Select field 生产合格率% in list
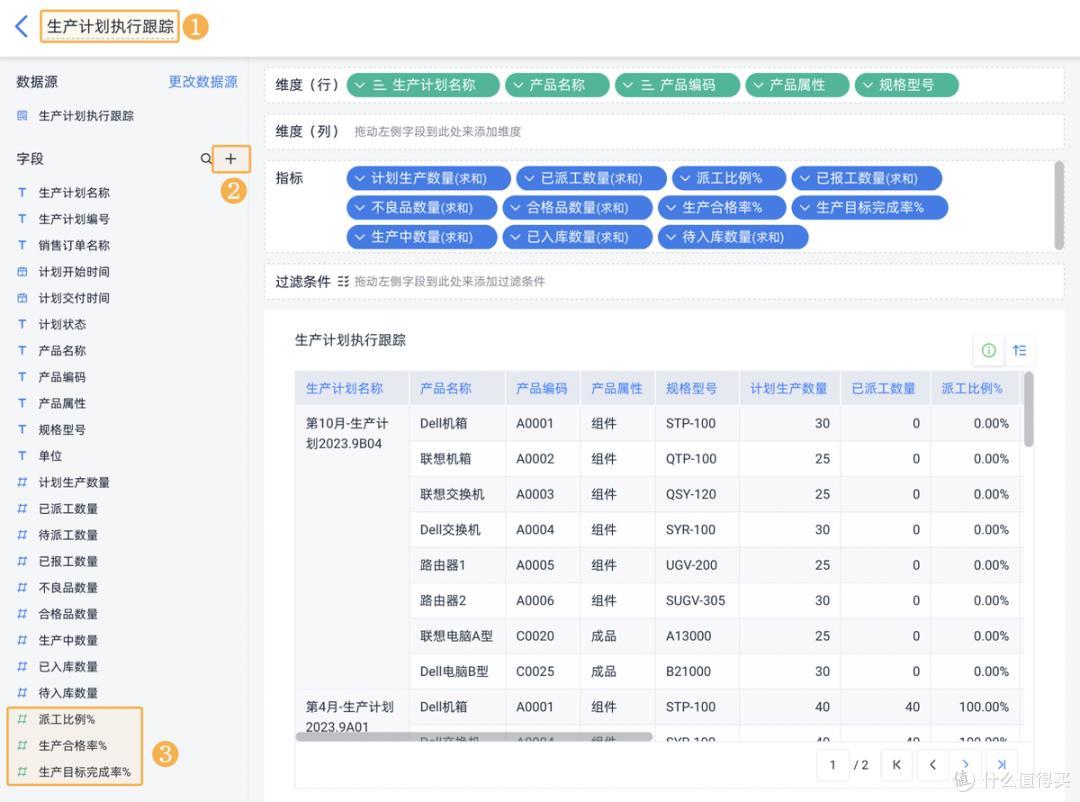This screenshot has width=1080, height=802. pos(72,746)
